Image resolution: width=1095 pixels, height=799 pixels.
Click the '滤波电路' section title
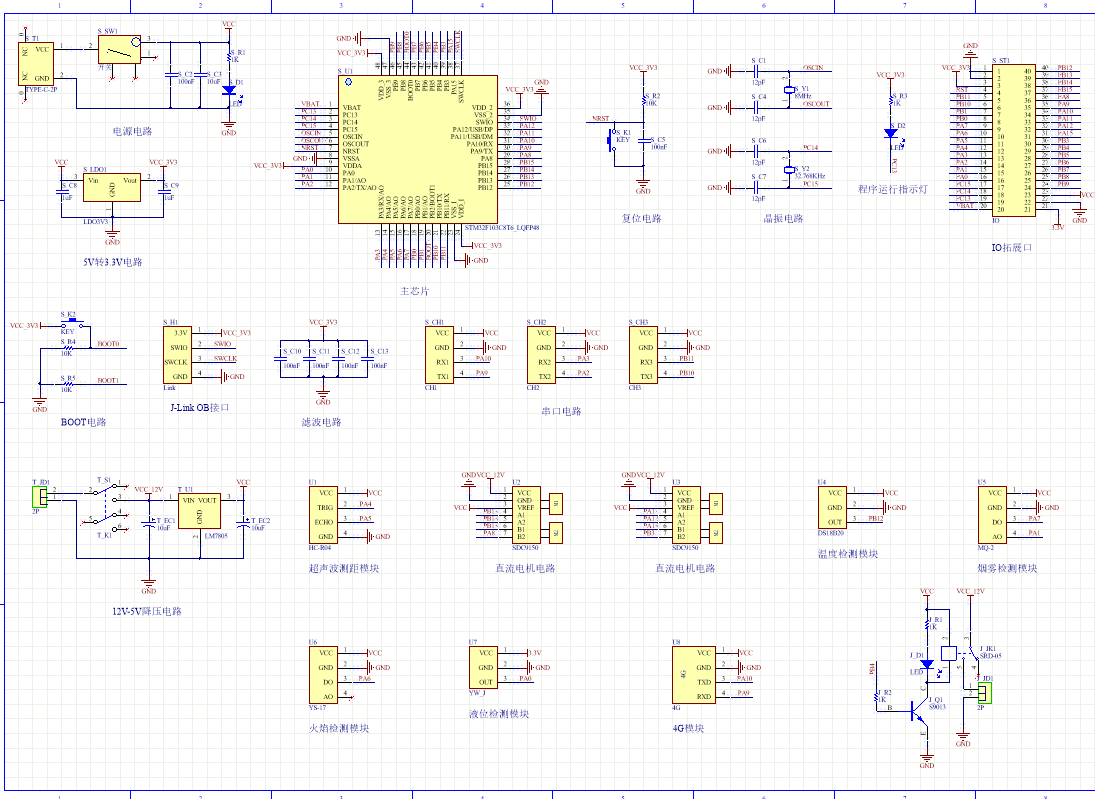(321, 422)
